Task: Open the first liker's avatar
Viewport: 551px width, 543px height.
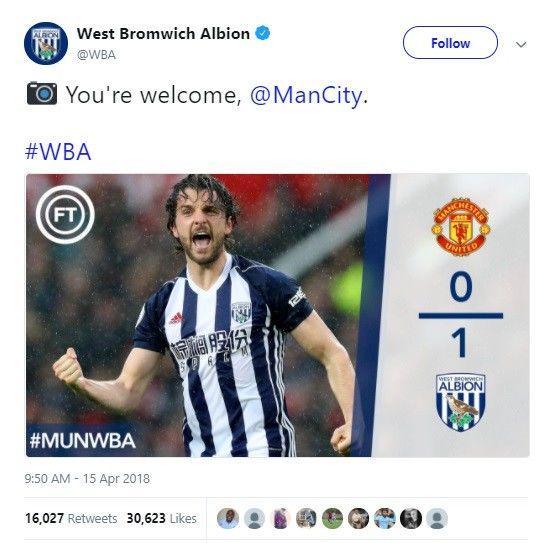Action: click(x=228, y=518)
